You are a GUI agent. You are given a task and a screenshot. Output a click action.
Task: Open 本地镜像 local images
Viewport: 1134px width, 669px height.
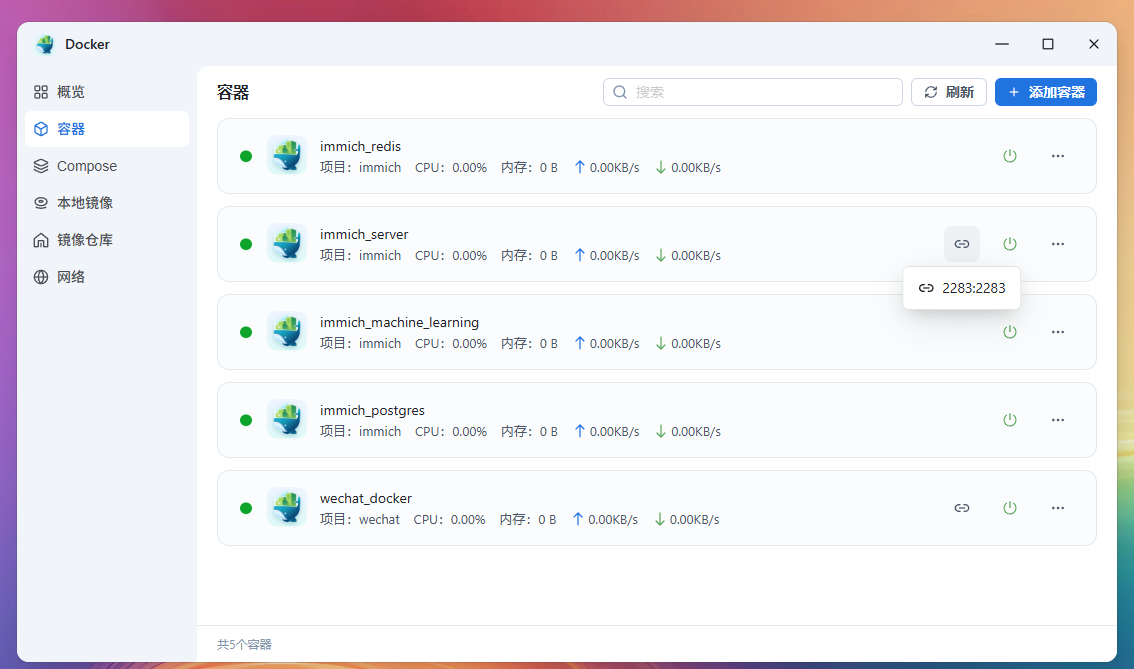[106, 203]
